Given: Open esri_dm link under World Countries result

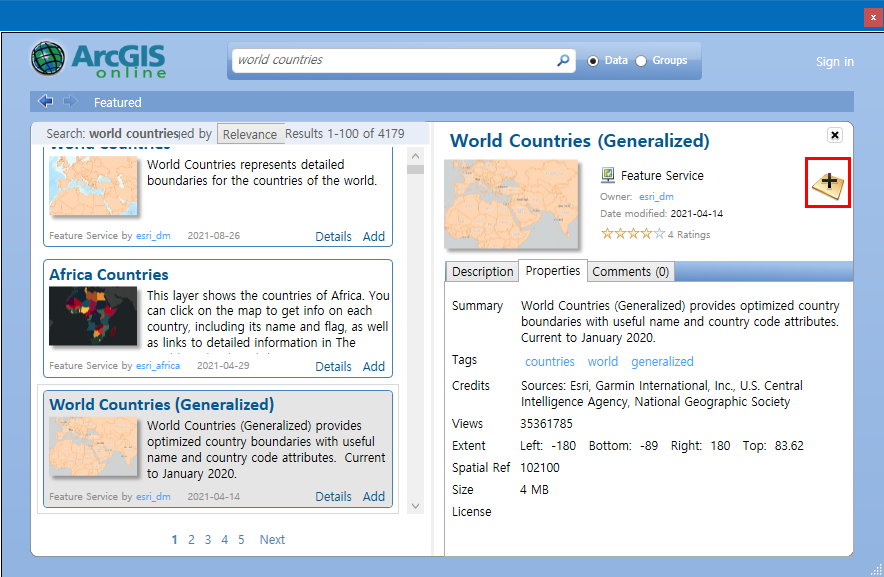Looking at the screenshot, I should (153, 236).
